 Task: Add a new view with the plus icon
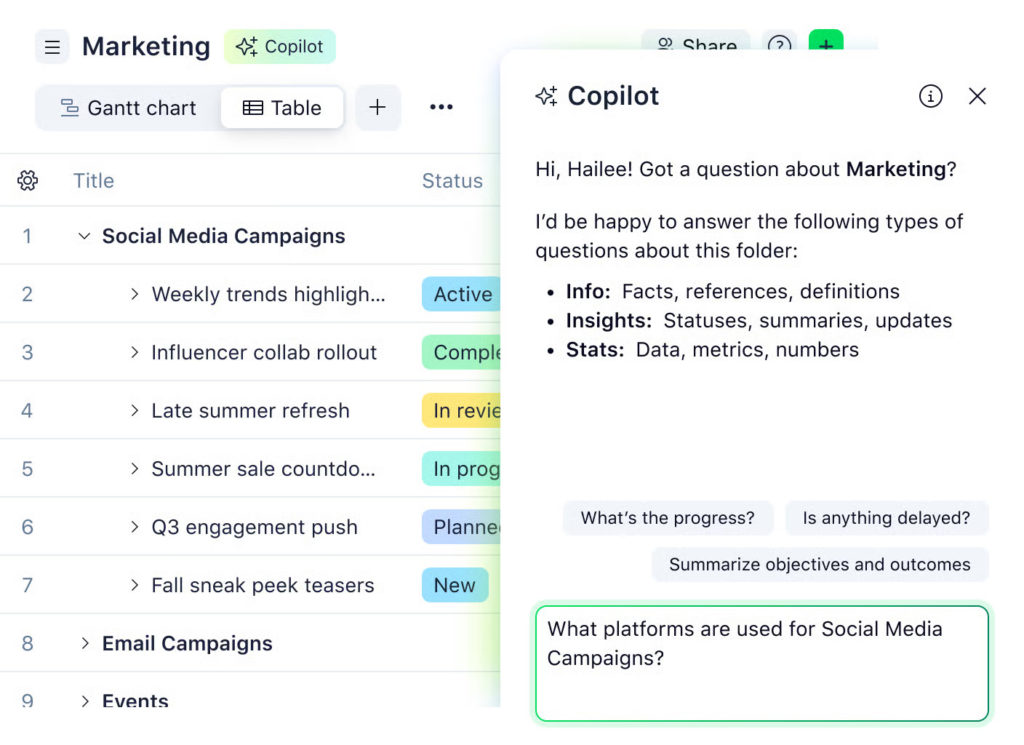click(x=378, y=107)
